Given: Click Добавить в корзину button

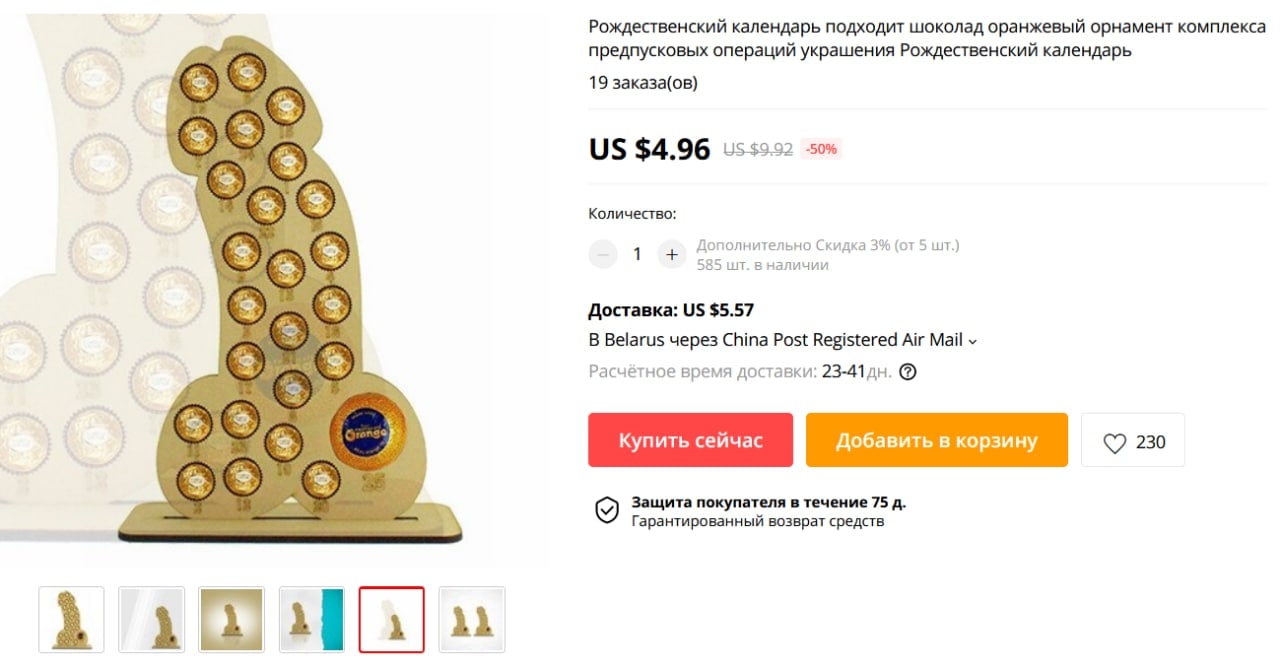Looking at the screenshot, I should coord(937,440).
